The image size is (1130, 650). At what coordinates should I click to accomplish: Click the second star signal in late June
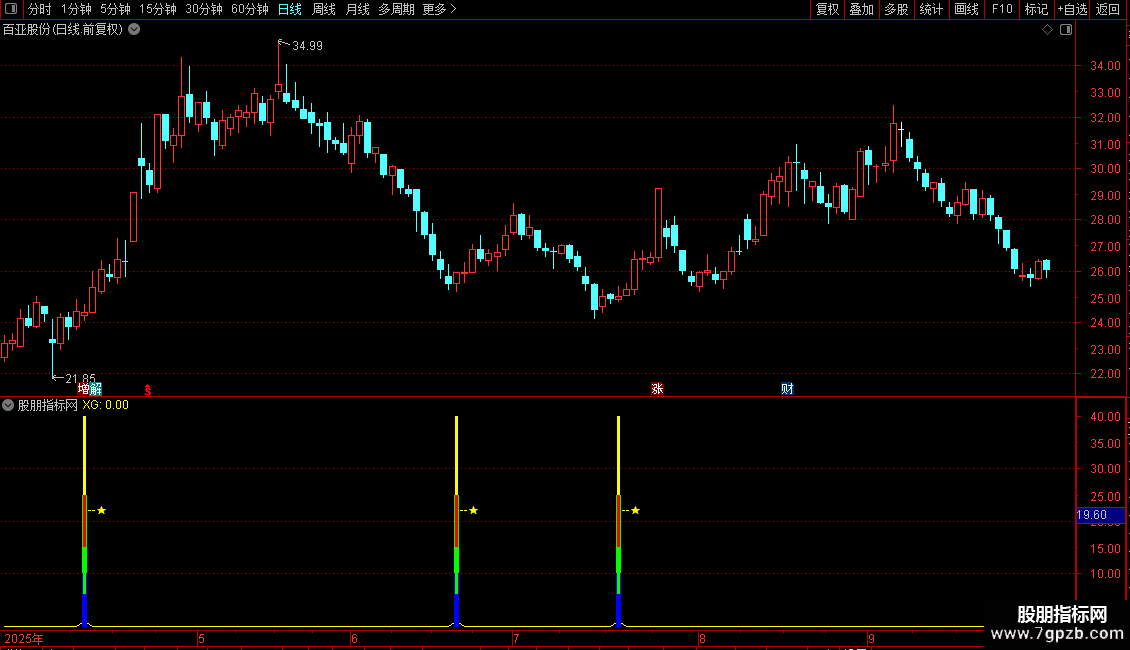(x=473, y=510)
